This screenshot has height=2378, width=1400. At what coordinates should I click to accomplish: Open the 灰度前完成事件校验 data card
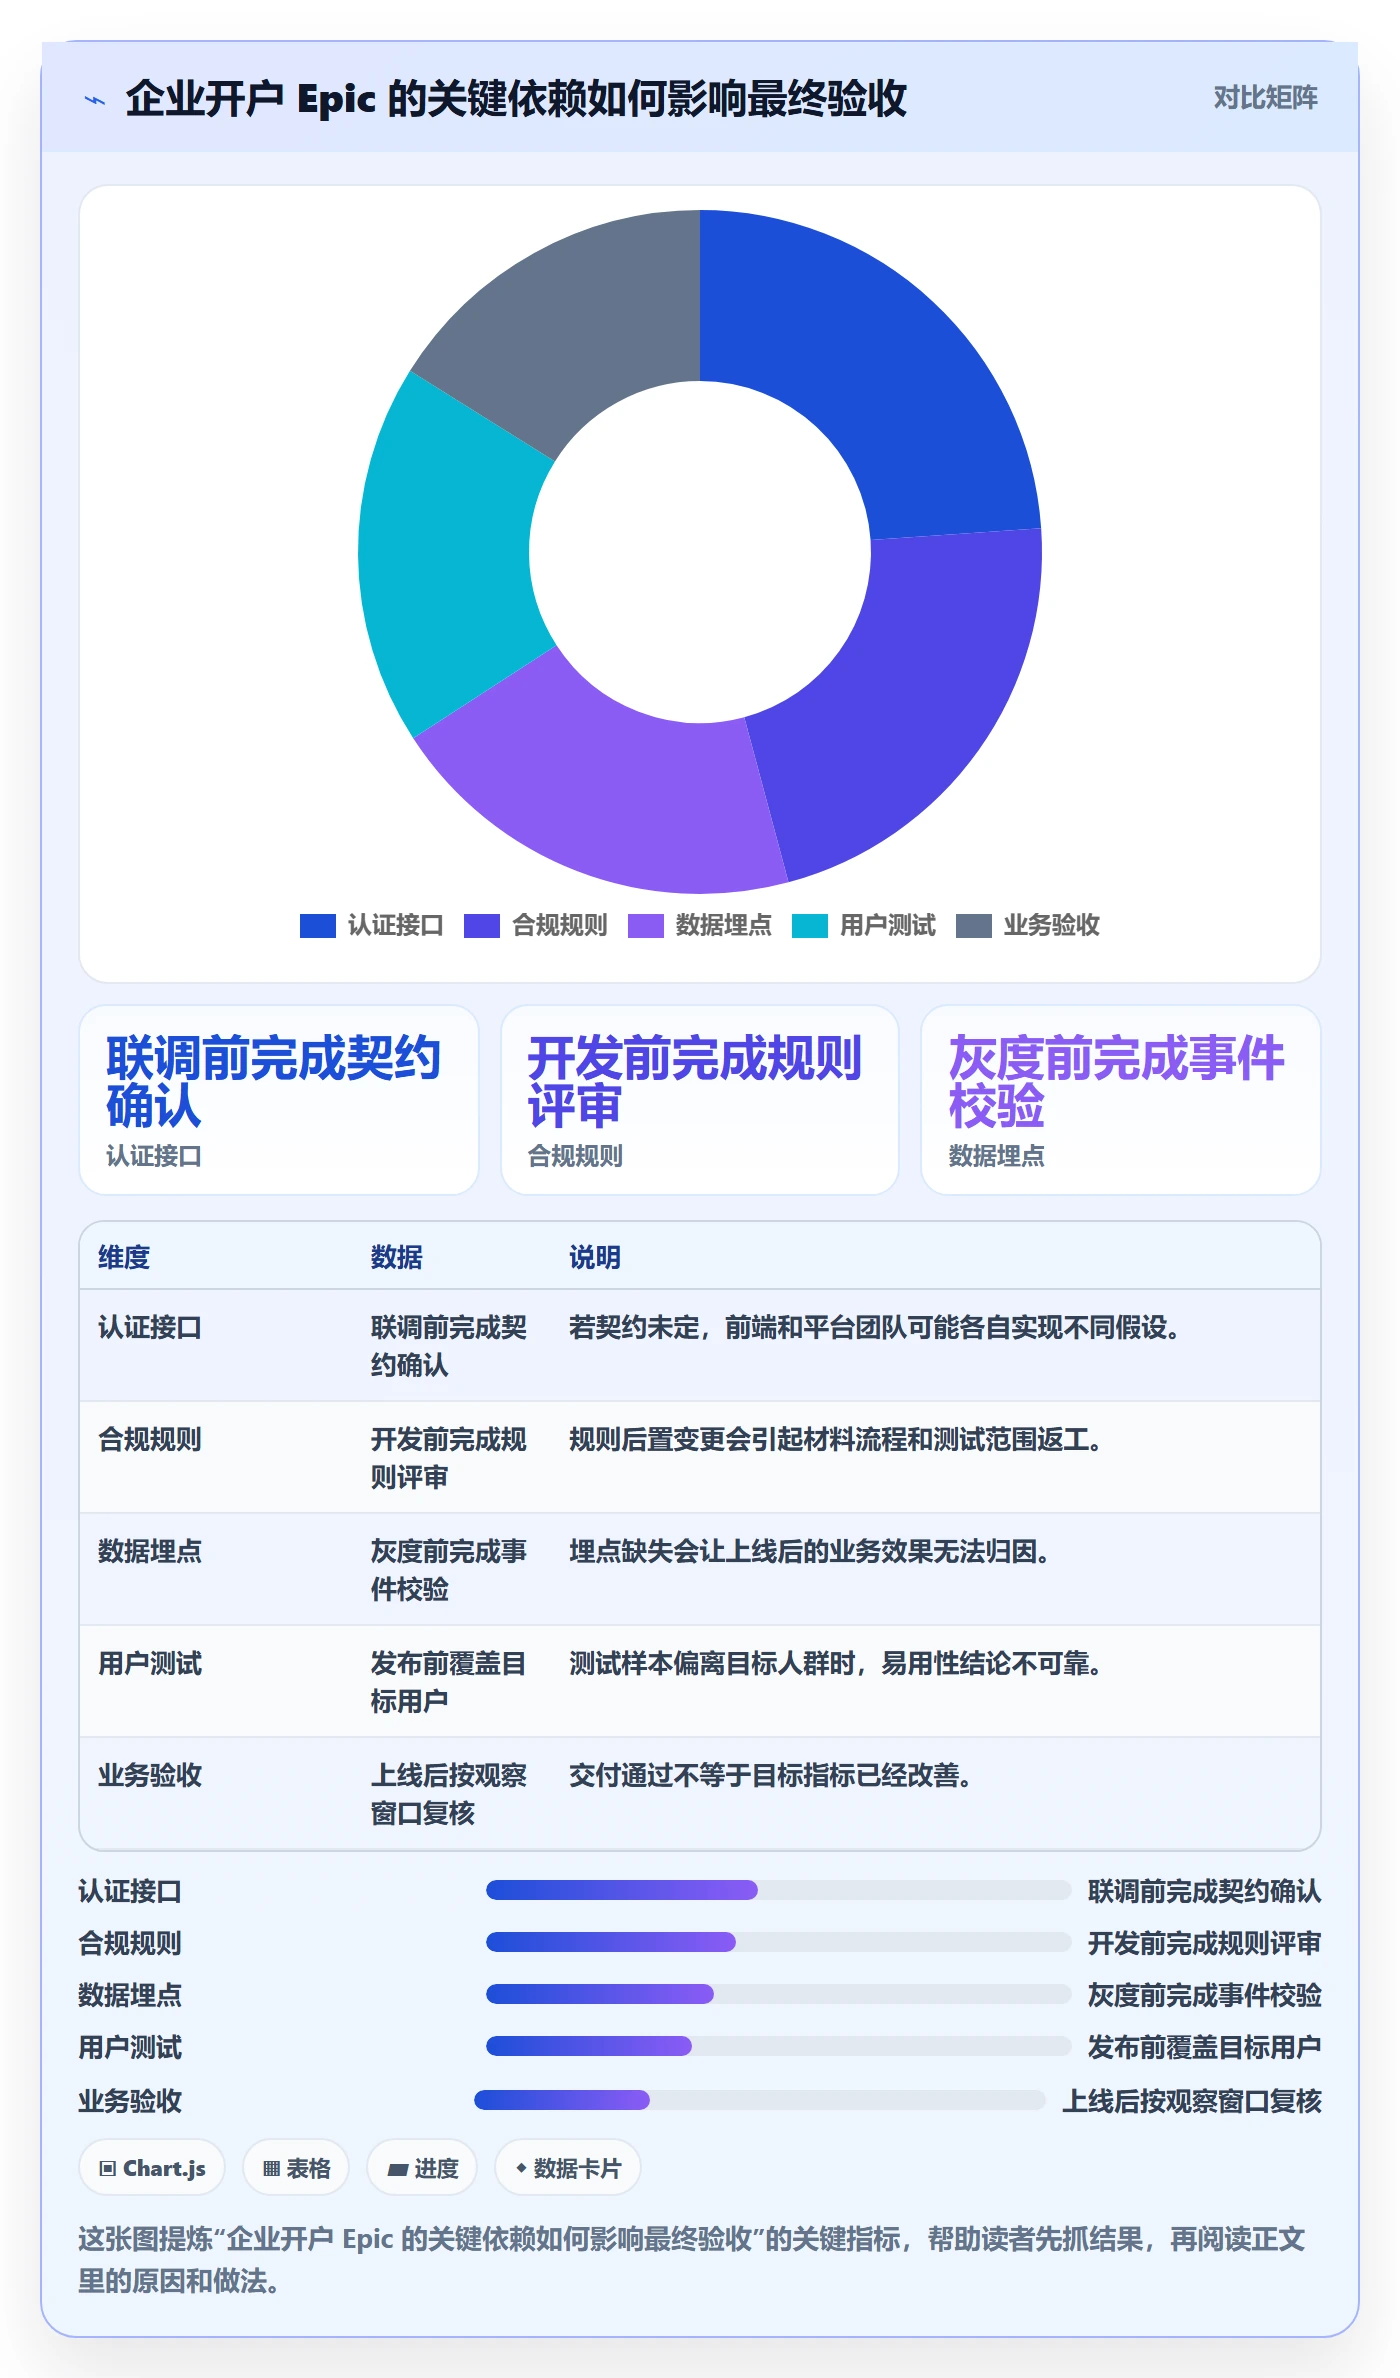(1121, 1100)
